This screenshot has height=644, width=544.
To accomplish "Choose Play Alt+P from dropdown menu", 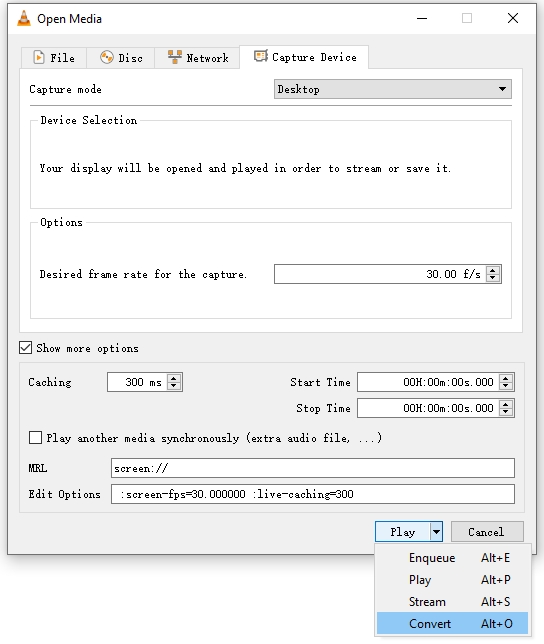I will pos(452,580).
